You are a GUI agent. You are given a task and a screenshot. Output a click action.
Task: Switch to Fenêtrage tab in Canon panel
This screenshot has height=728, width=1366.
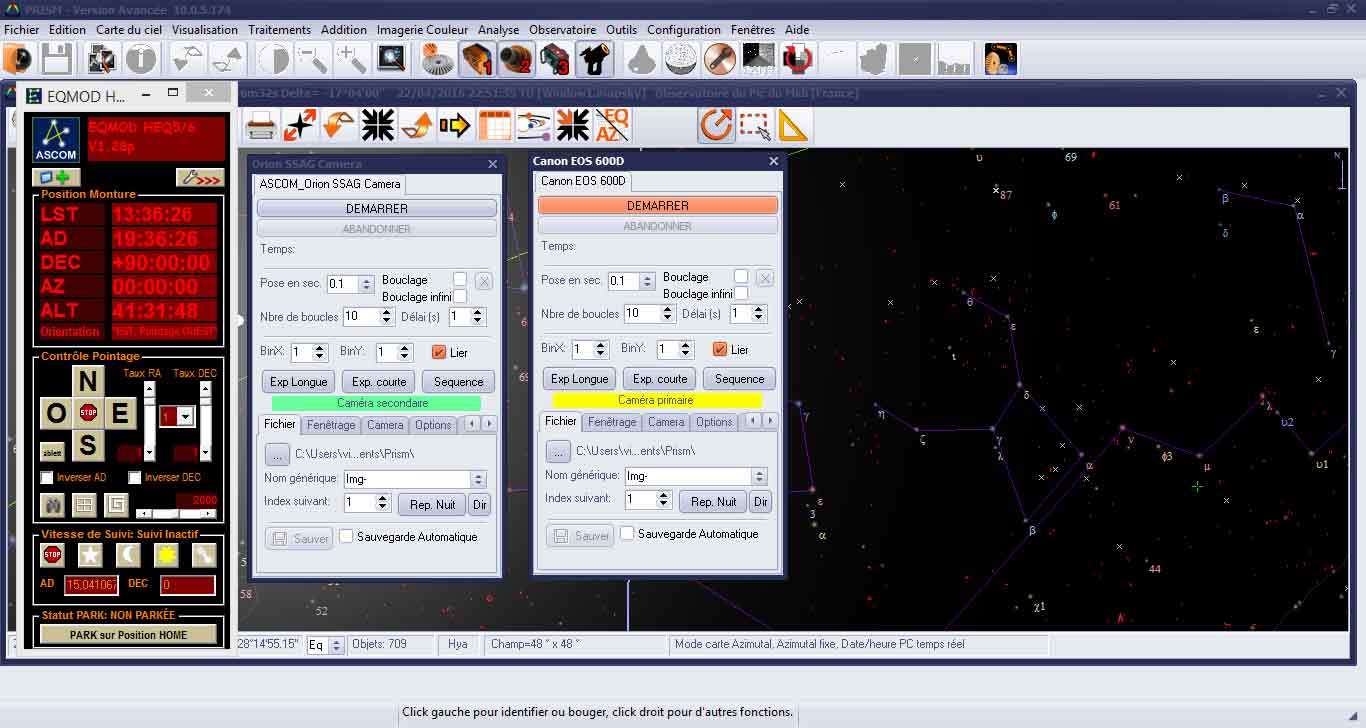tap(612, 422)
